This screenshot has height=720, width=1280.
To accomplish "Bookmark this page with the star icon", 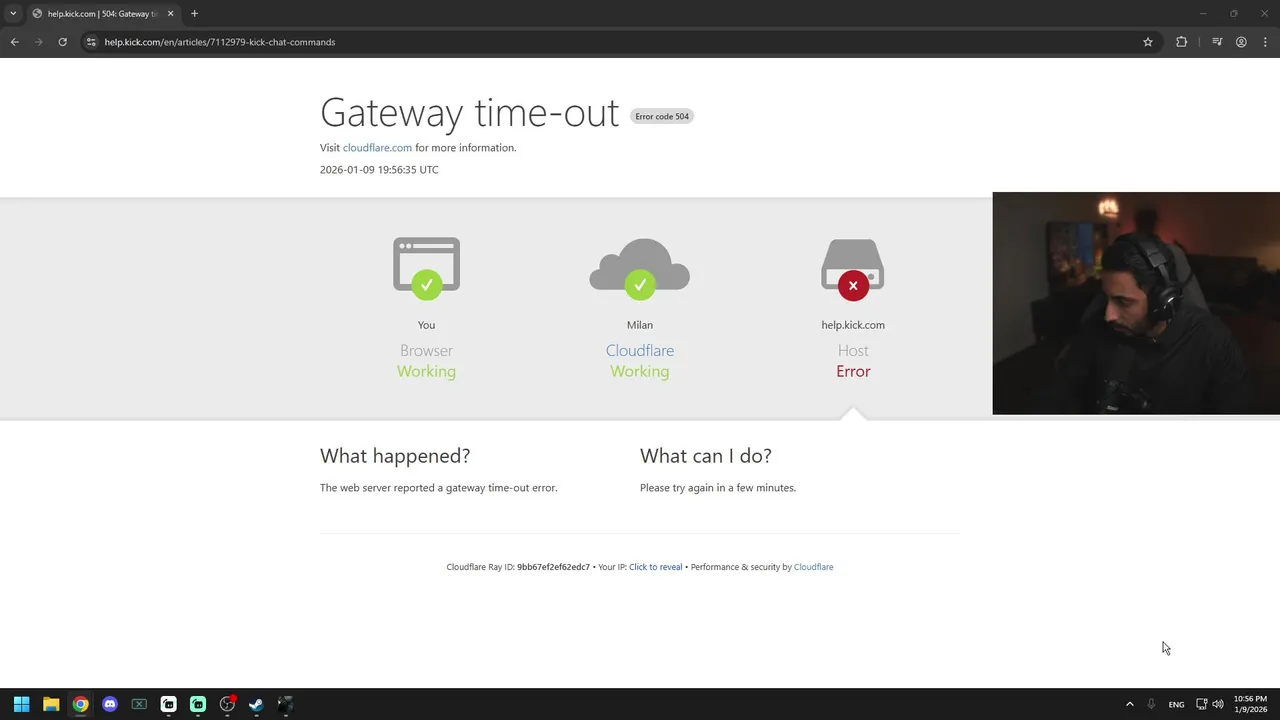I will tap(1148, 42).
